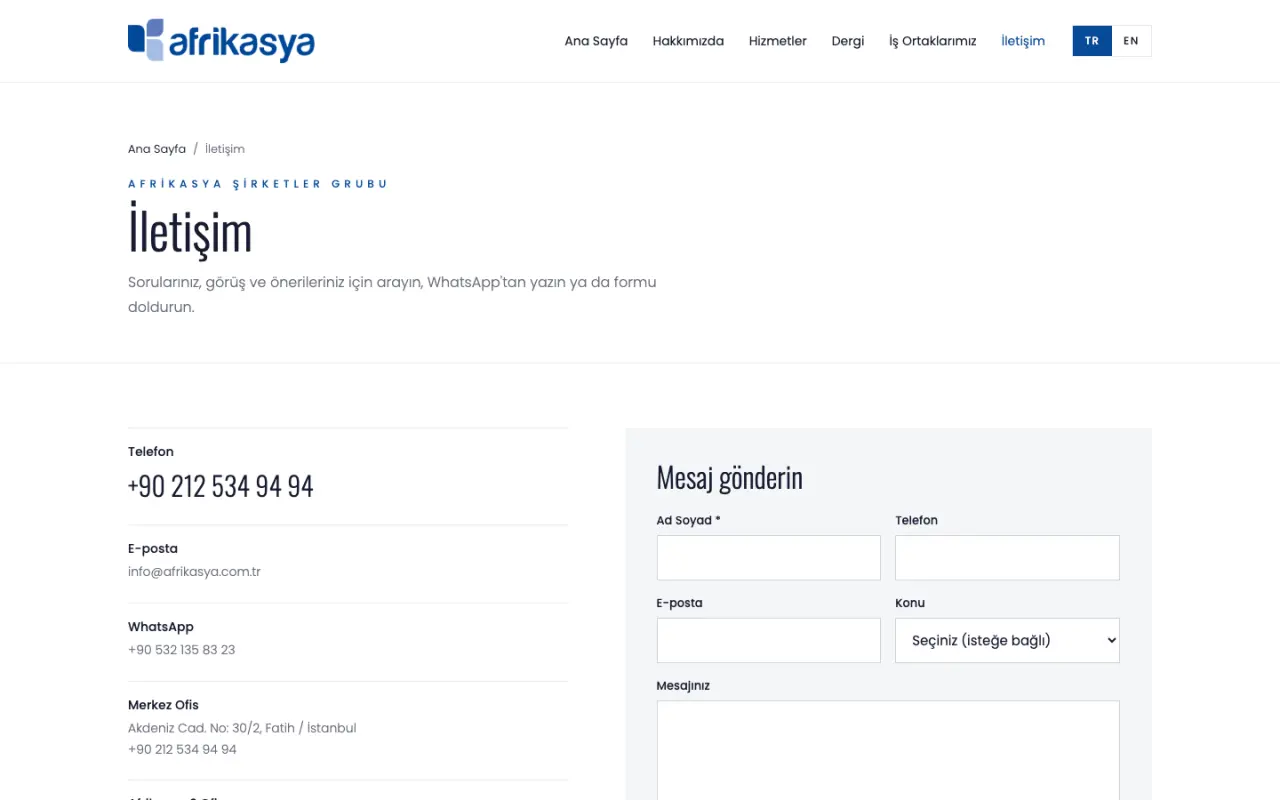Switch language to EN

tap(1131, 41)
